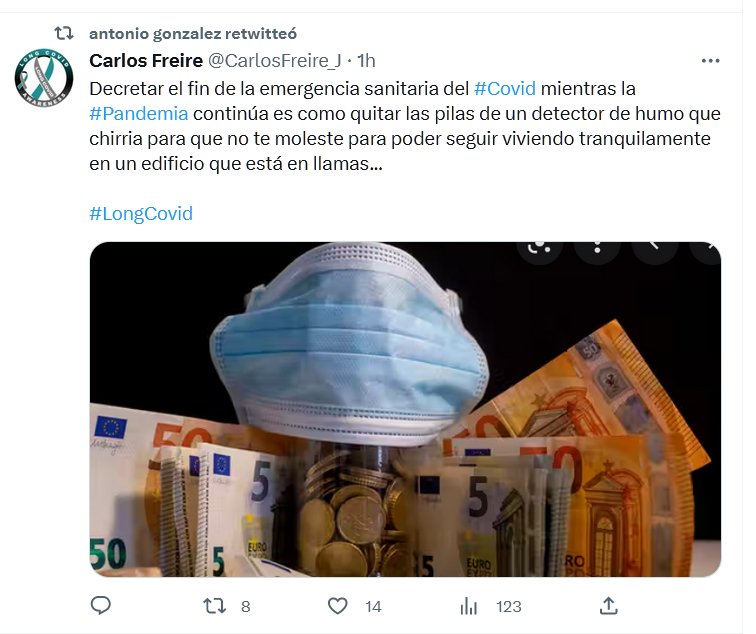The width and height of the screenshot is (756, 634).
Task: Share the tweet via upload icon
Action: pos(608,606)
